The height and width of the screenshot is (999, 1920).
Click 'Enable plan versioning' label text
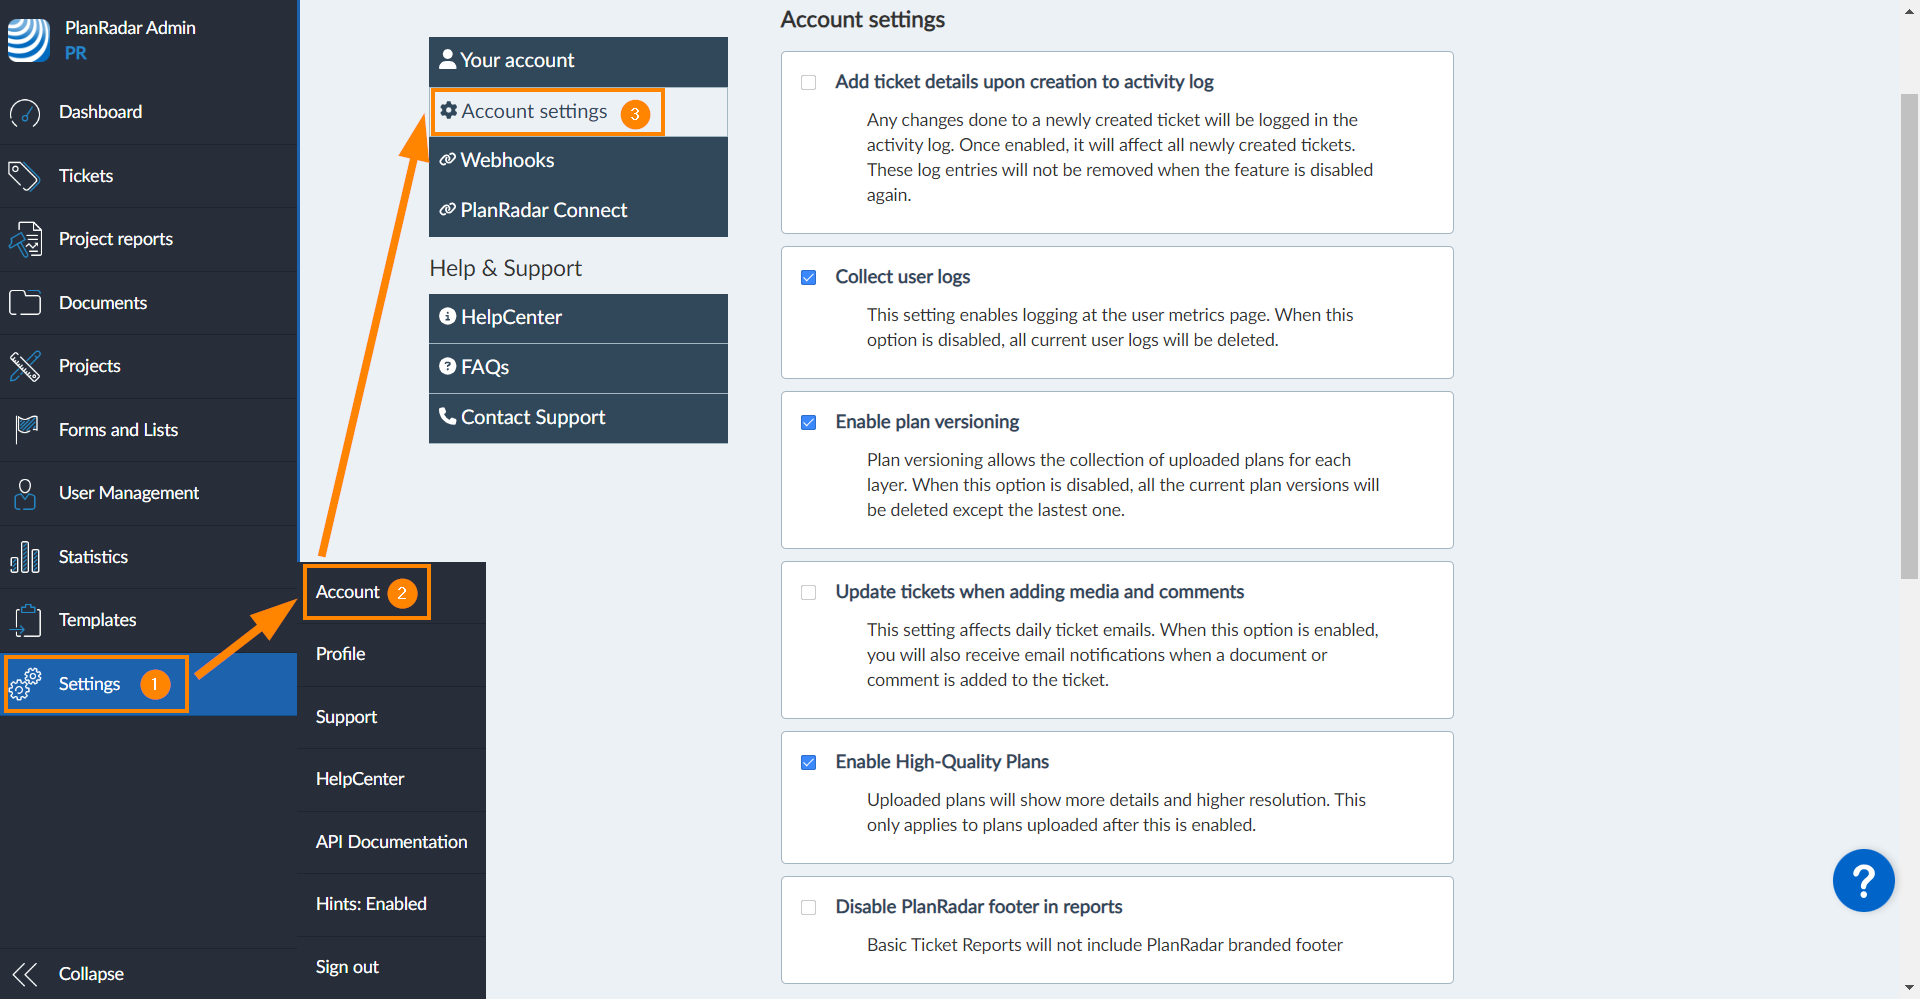click(927, 422)
